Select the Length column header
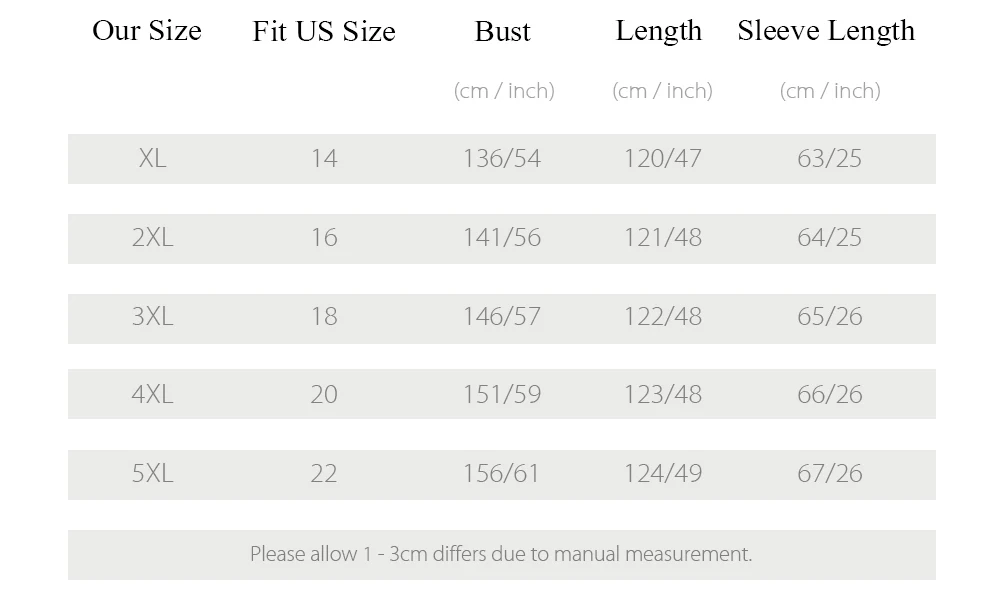The width and height of the screenshot is (1000, 599). point(659,31)
